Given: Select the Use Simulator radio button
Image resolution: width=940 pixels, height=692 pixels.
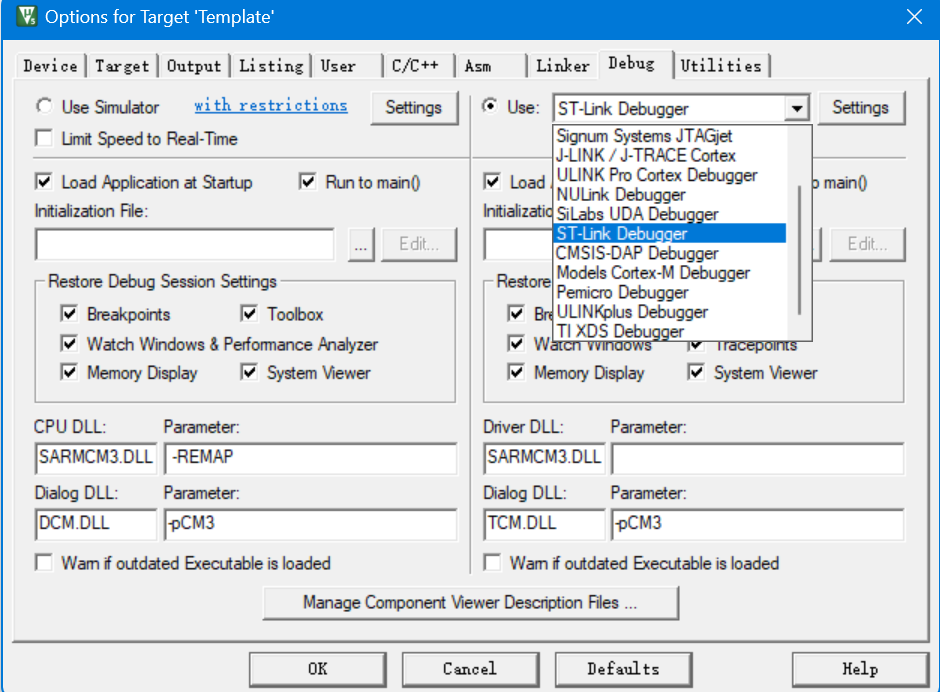Looking at the screenshot, I should 44,106.
